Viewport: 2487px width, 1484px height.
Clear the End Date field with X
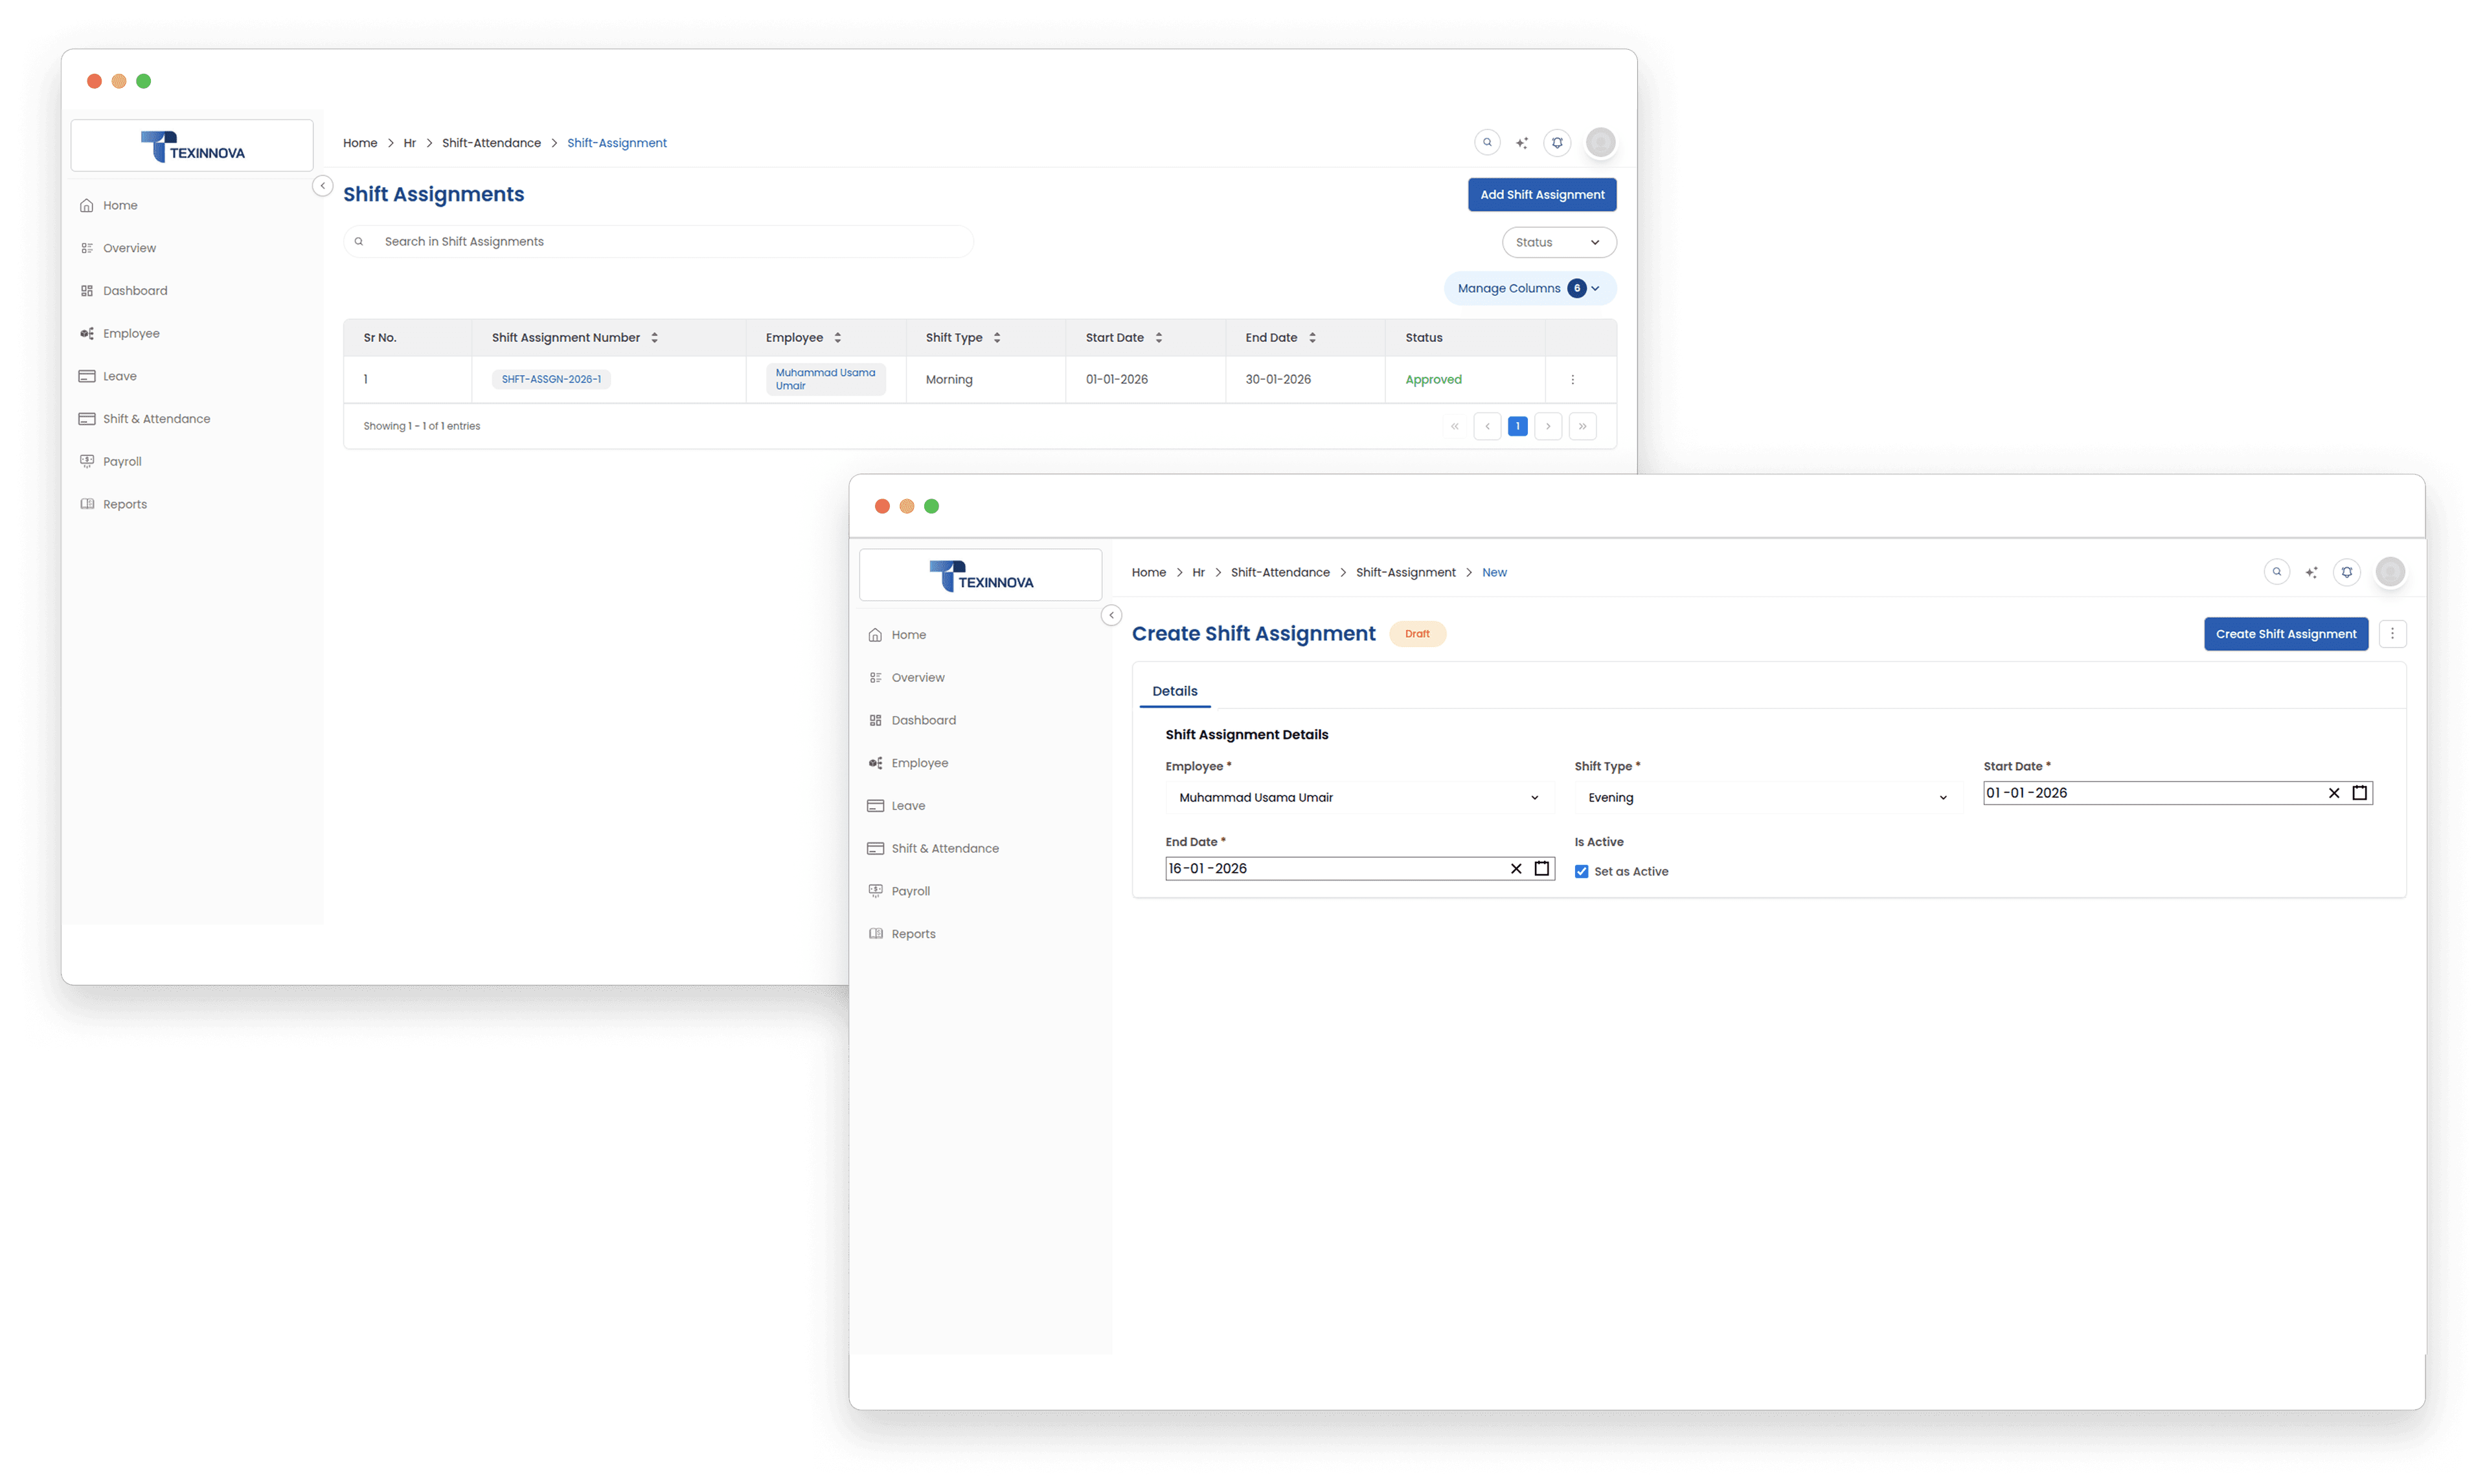(1515, 868)
